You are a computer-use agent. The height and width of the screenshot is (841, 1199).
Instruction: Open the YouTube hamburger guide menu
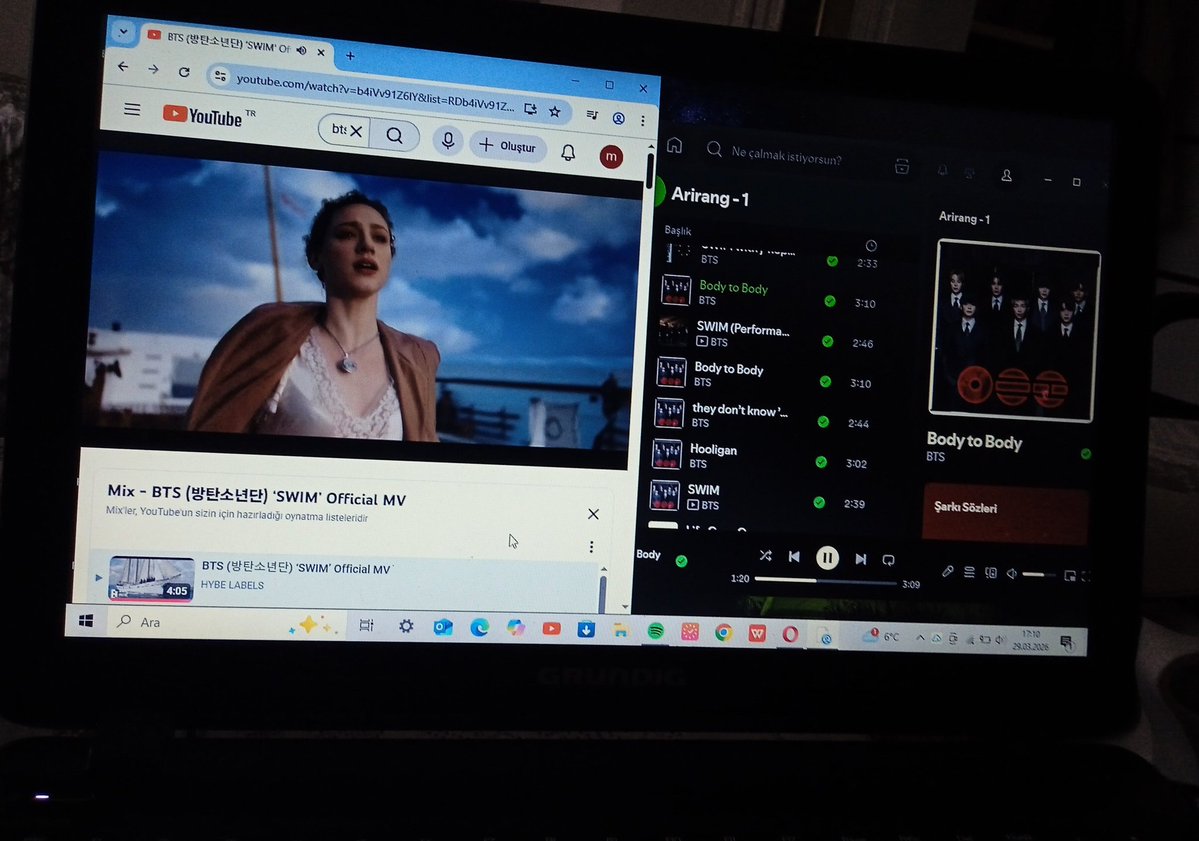pyautogui.click(x=132, y=109)
